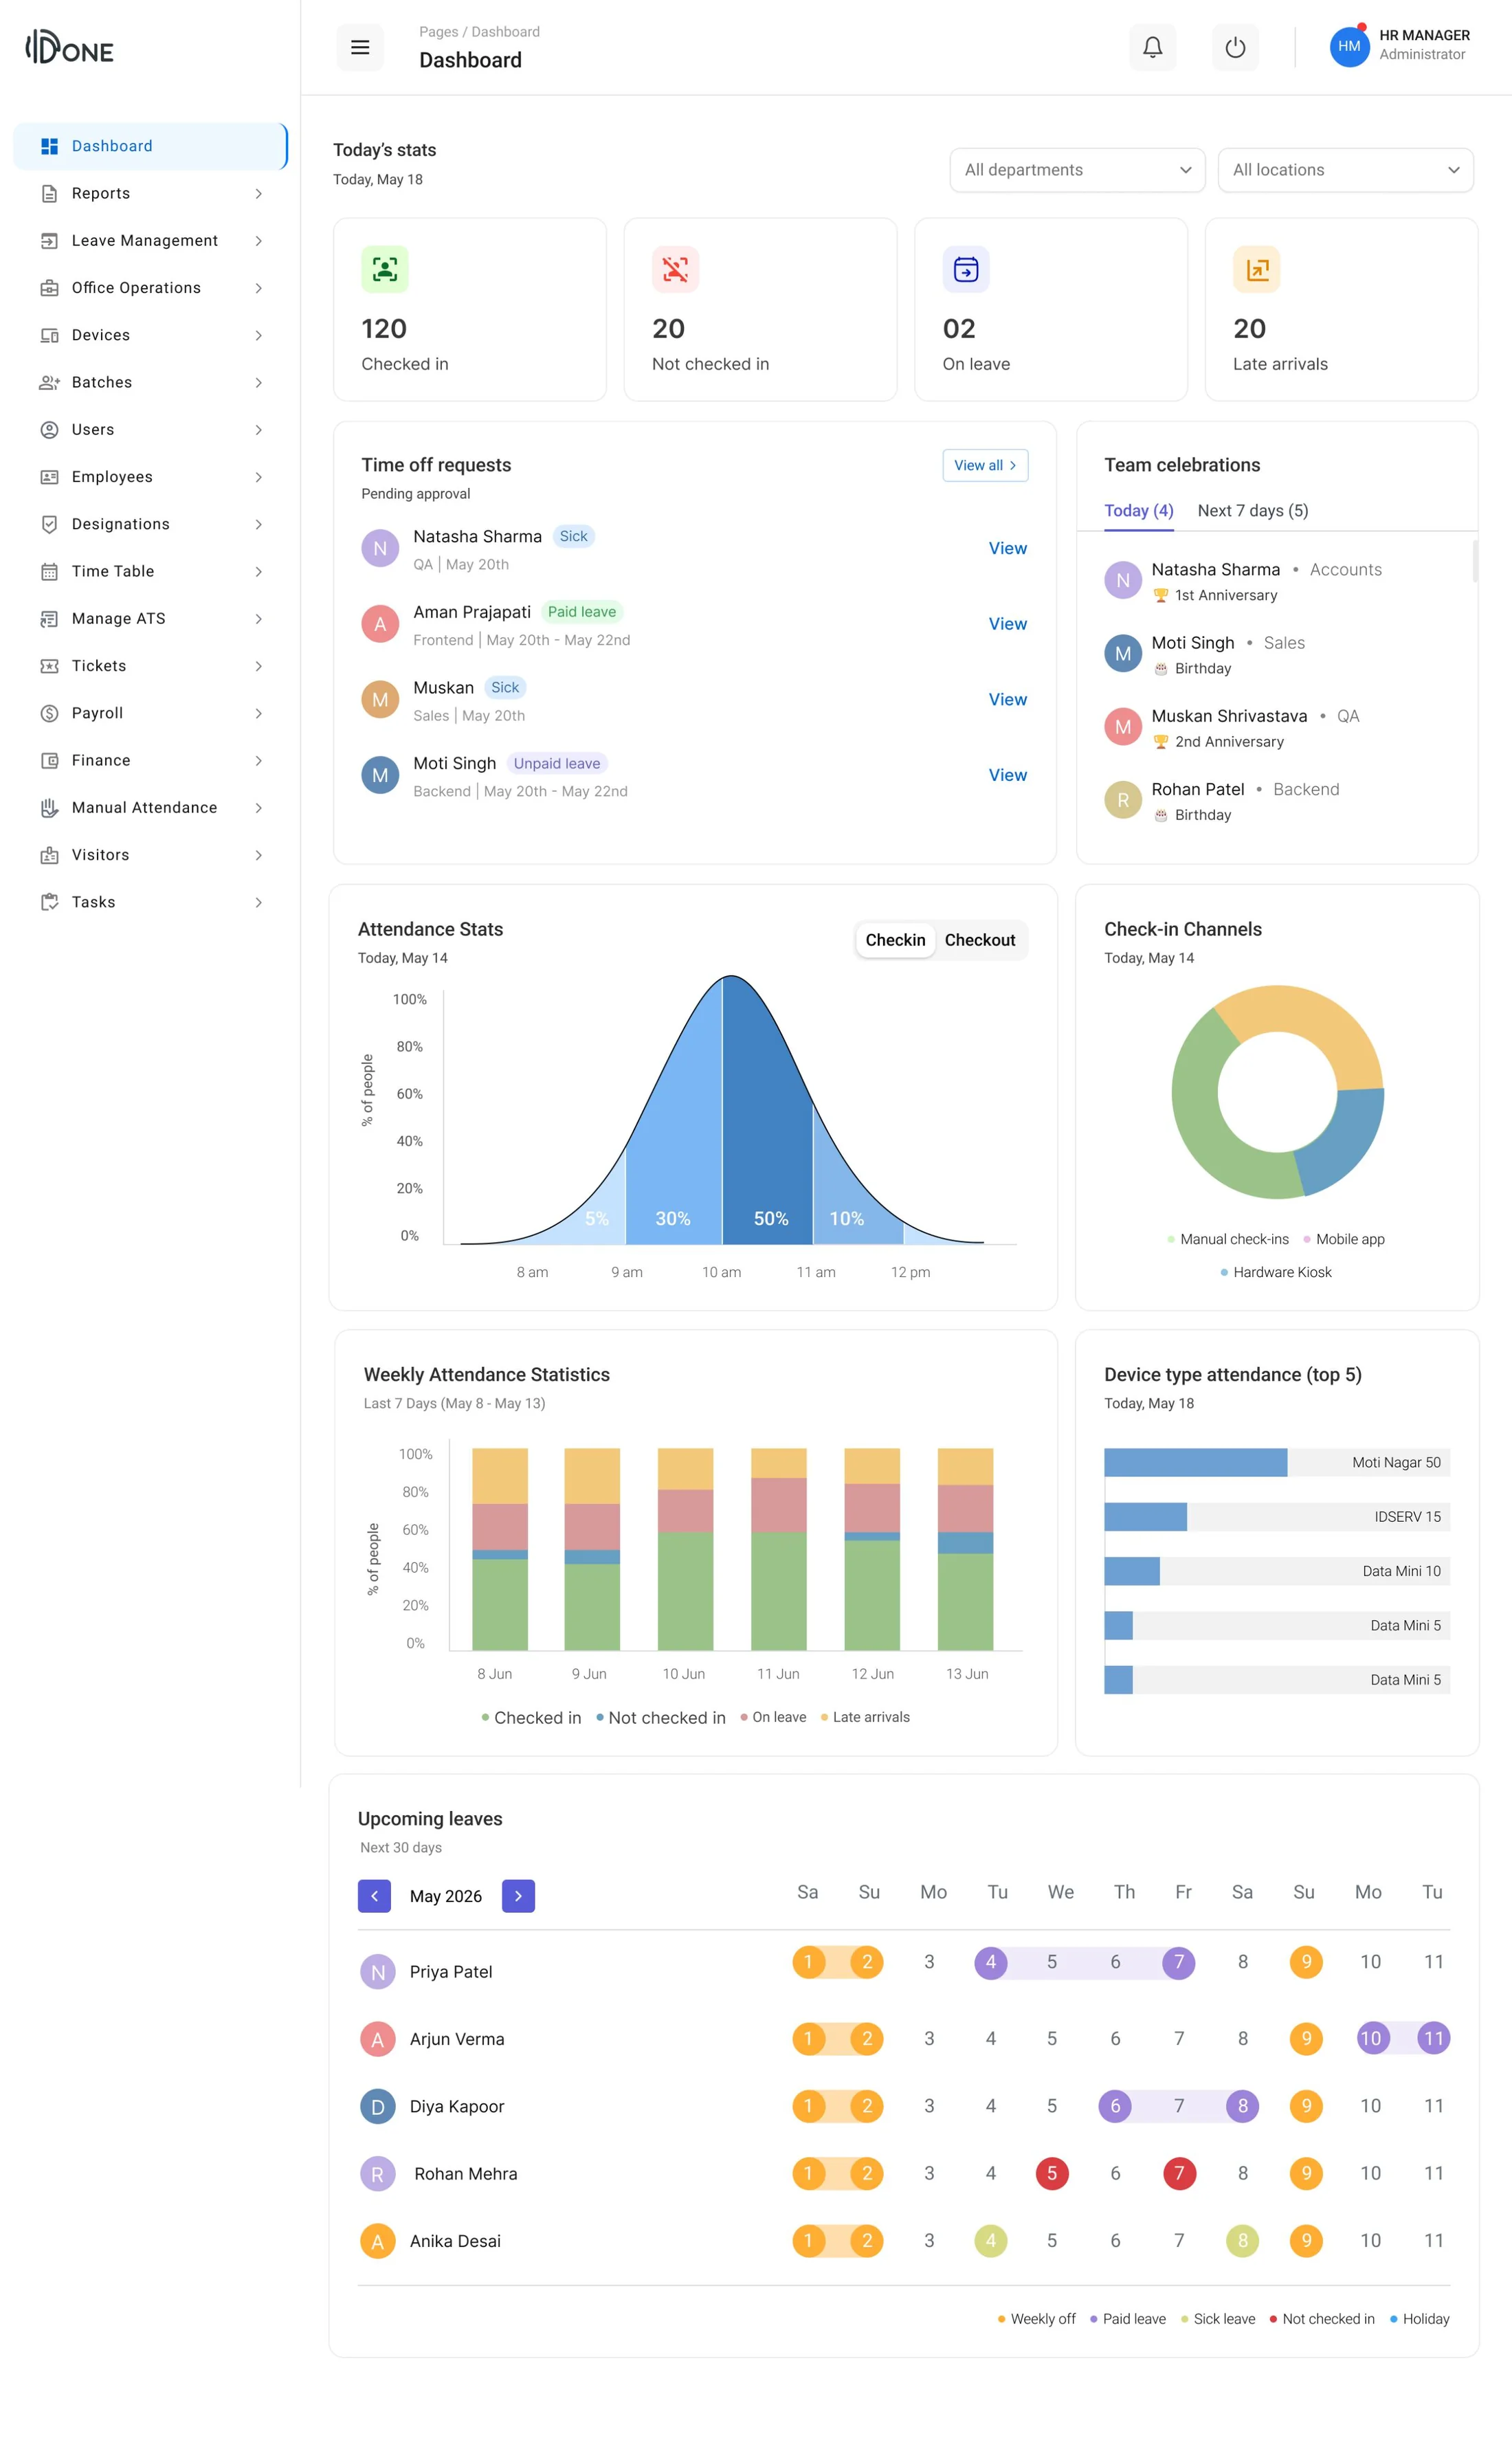Open Office Operations menu item
This screenshot has height=2449, width=1512.
coord(150,288)
